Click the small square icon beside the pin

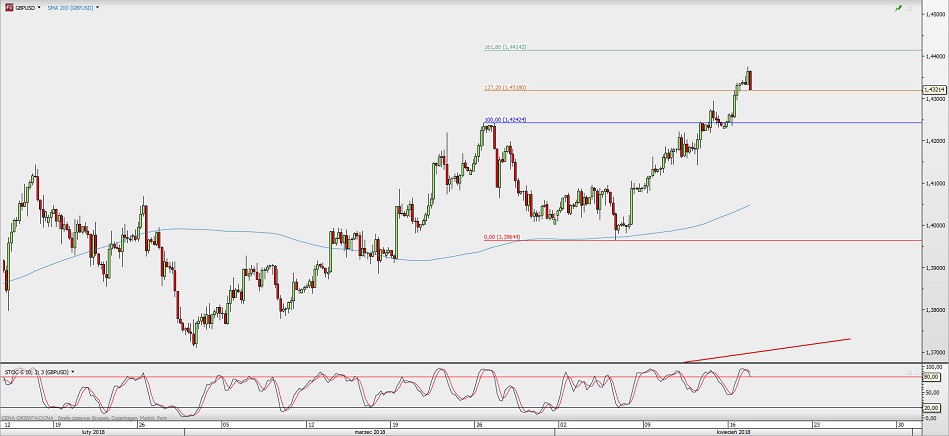[910, 8]
